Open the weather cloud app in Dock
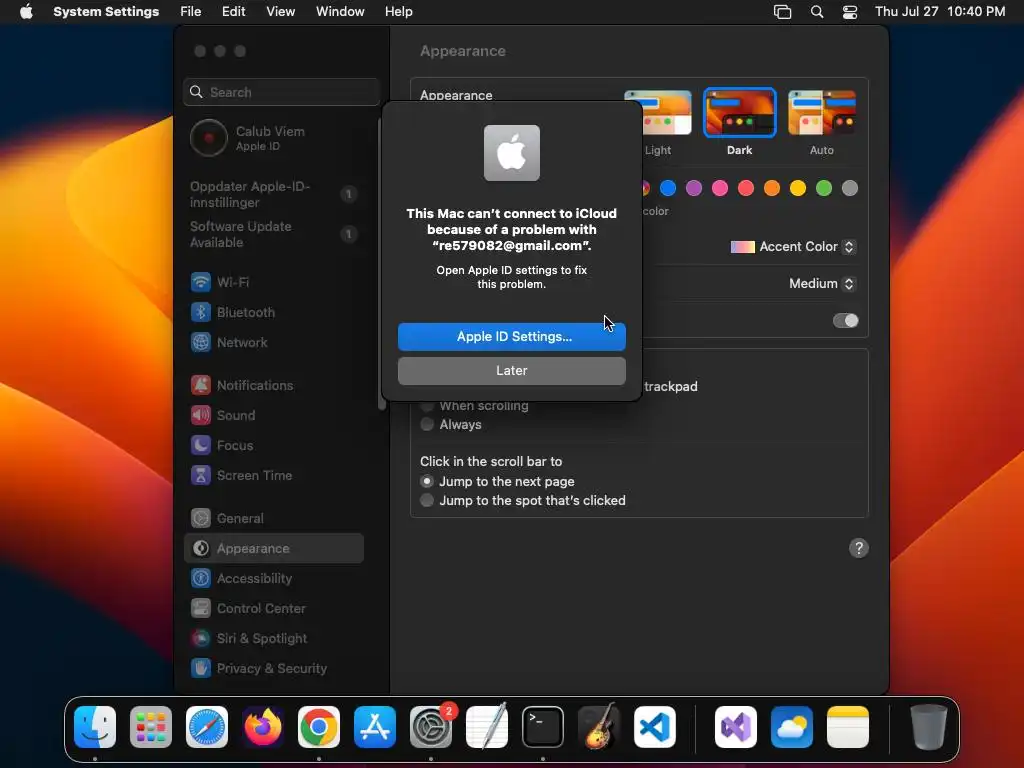 pos(792,727)
